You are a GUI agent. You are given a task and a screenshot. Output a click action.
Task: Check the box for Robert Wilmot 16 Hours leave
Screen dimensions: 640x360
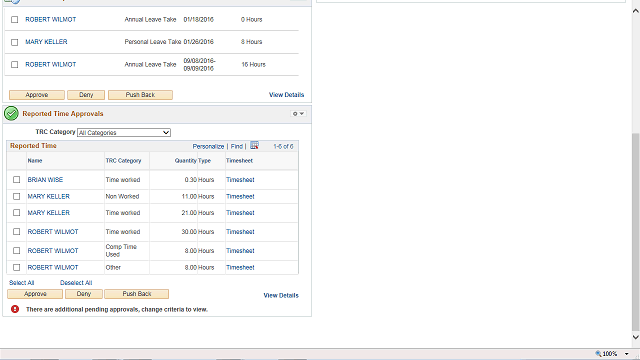click(x=15, y=64)
